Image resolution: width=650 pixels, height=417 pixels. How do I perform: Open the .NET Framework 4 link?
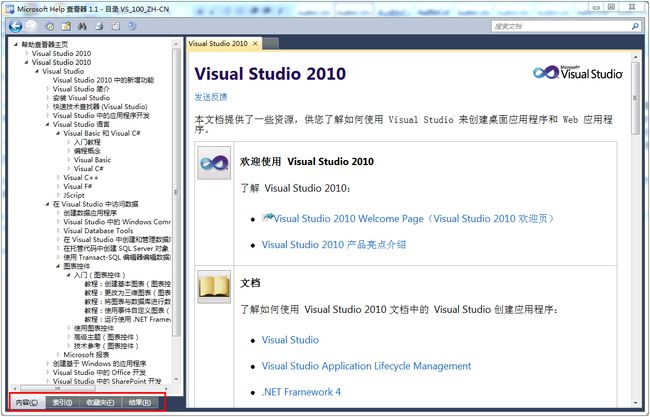click(301, 392)
